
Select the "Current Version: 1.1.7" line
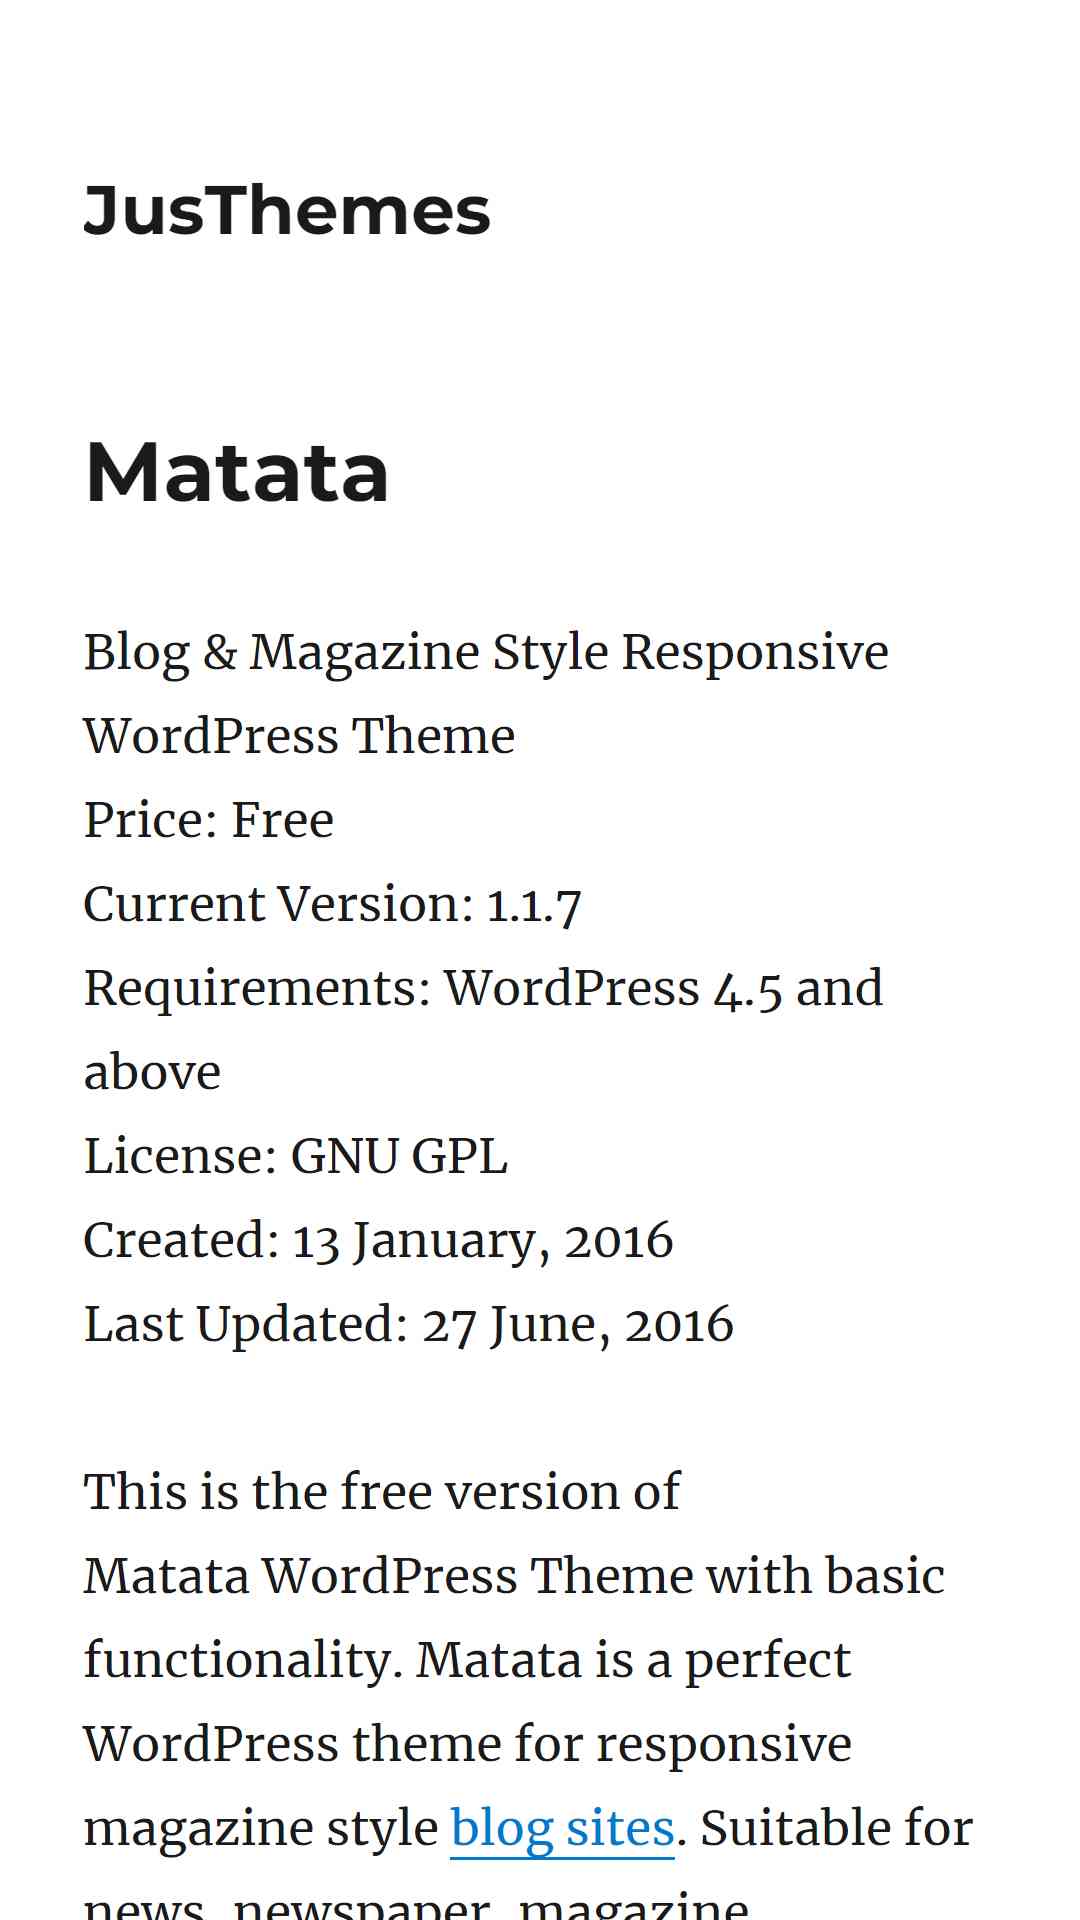tap(333, 904)
